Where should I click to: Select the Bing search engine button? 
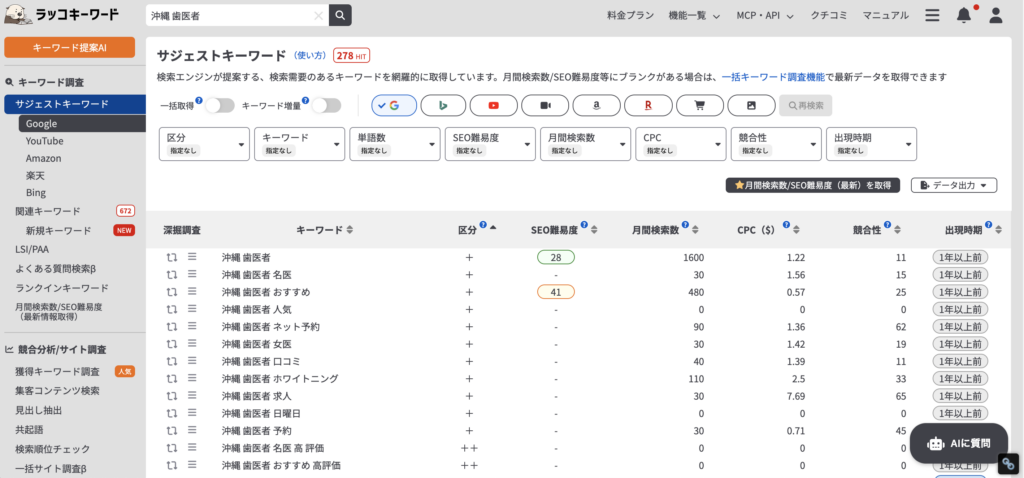443,105
